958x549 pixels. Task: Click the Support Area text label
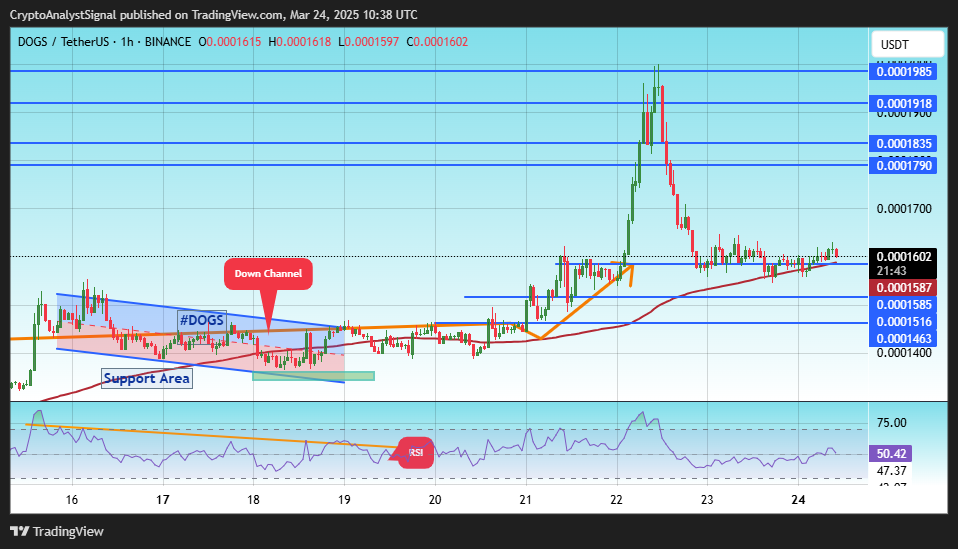[x=147, y=379]
